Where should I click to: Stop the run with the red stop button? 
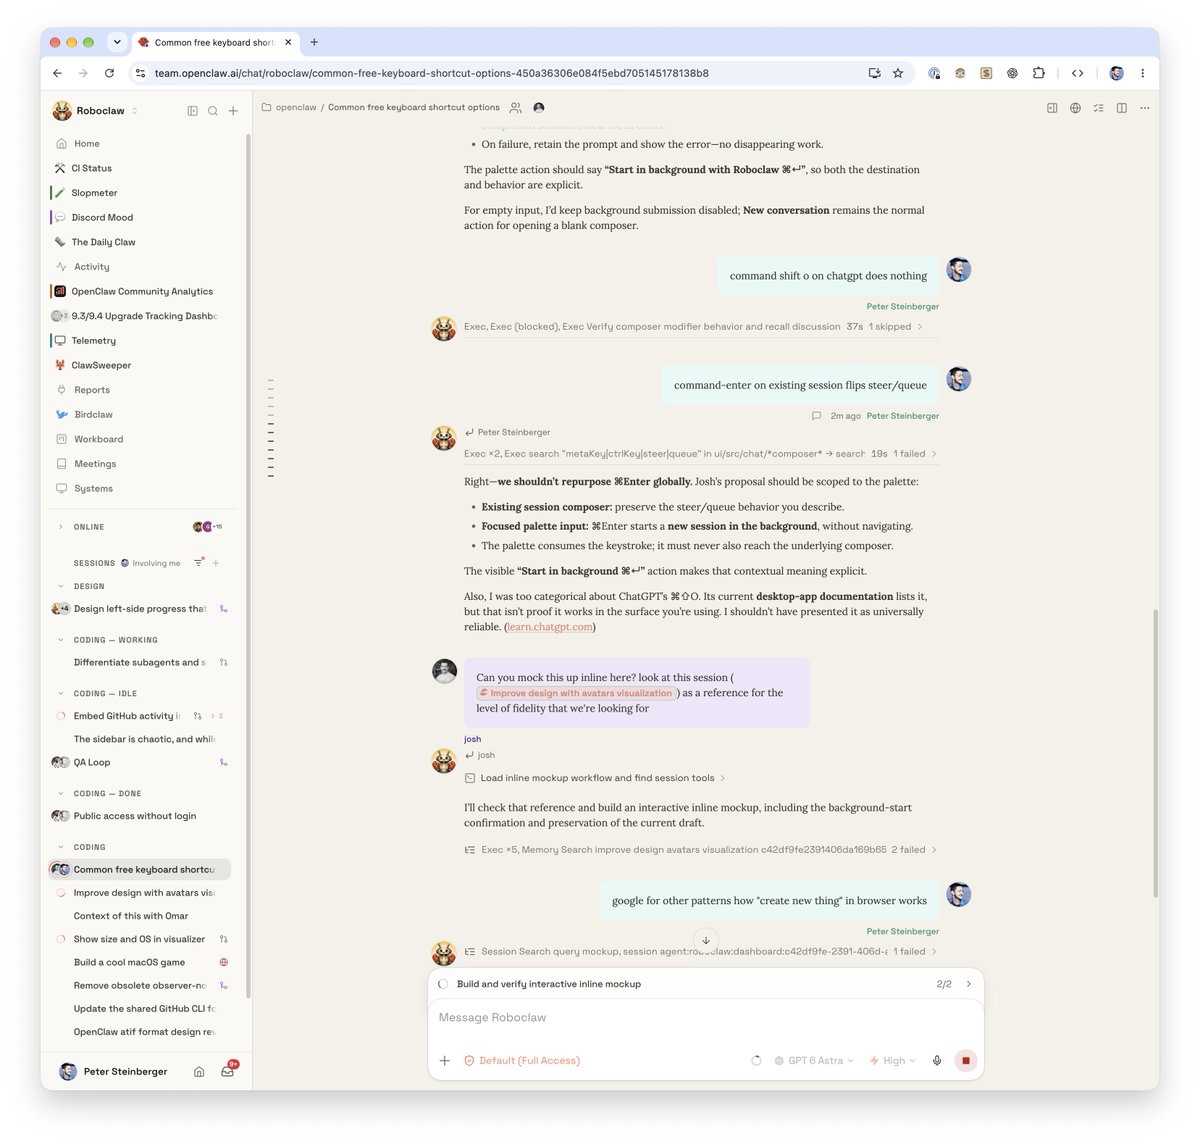point(966,1060)
